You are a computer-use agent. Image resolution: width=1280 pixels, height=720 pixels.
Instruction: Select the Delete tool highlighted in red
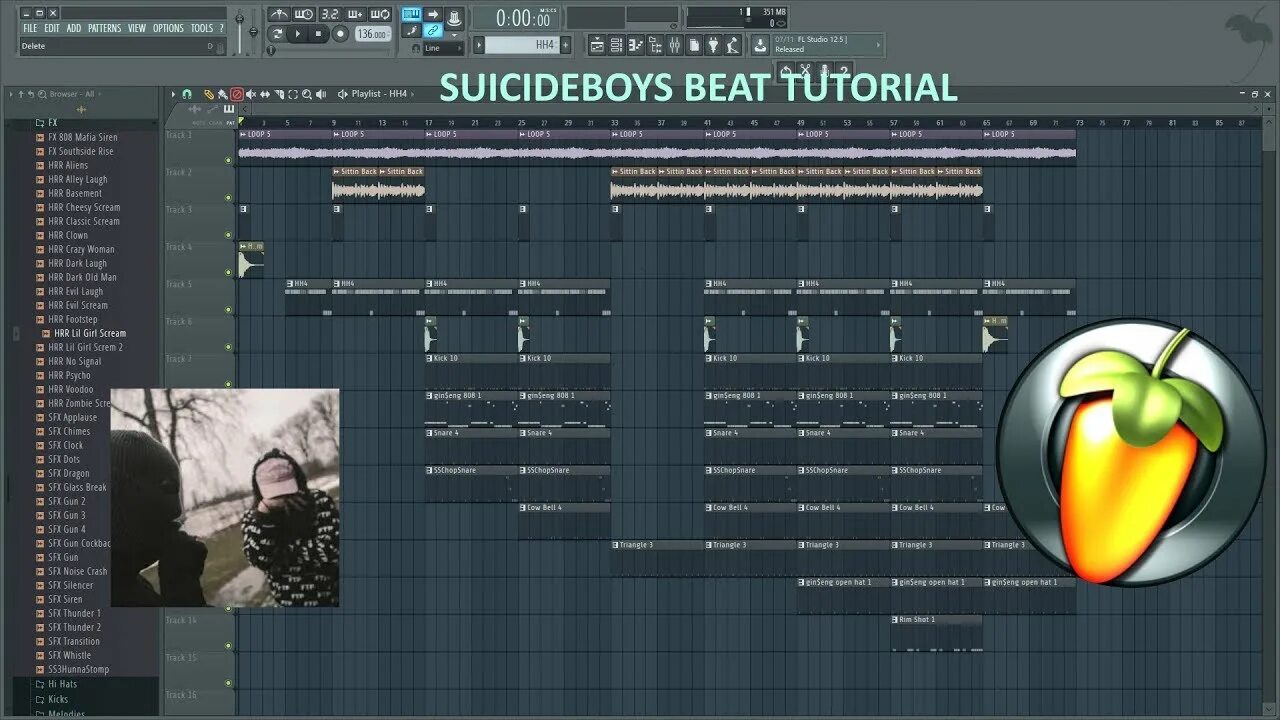[x=236, y=94]
